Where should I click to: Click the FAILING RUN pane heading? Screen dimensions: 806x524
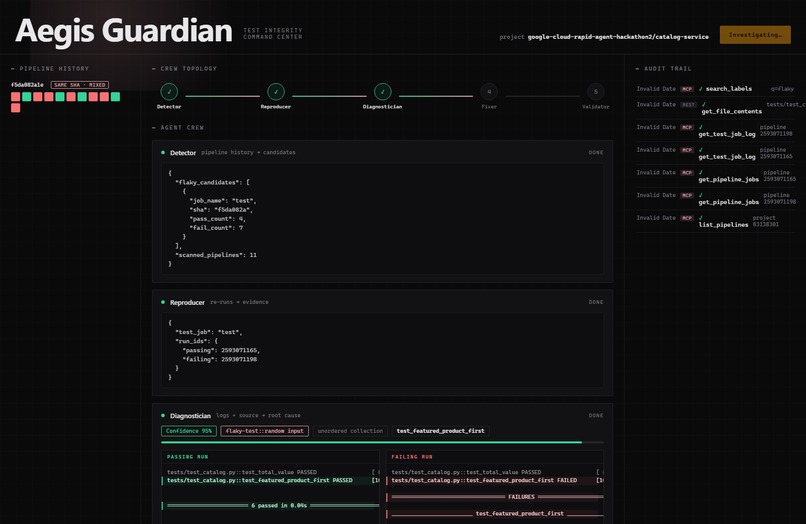412,457
